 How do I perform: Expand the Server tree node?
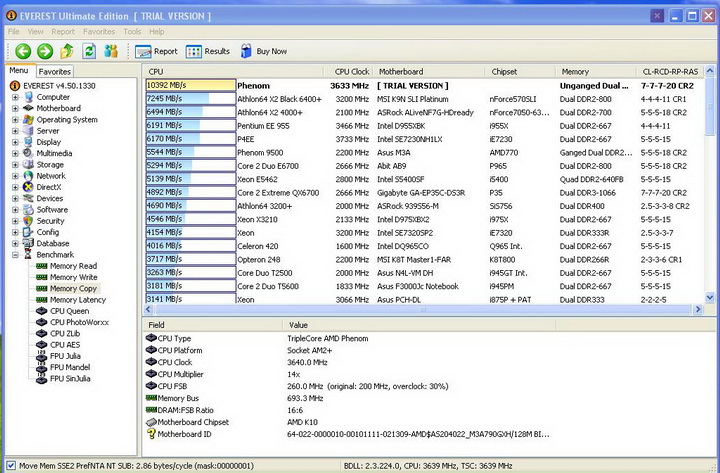[15, 131]
